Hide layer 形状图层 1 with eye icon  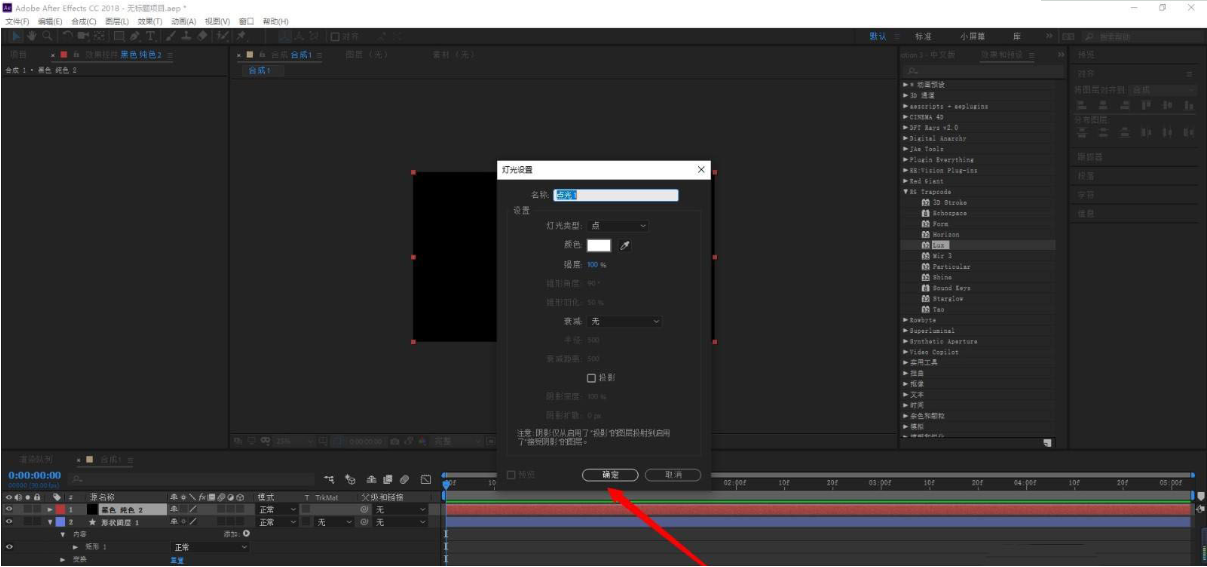9,522
